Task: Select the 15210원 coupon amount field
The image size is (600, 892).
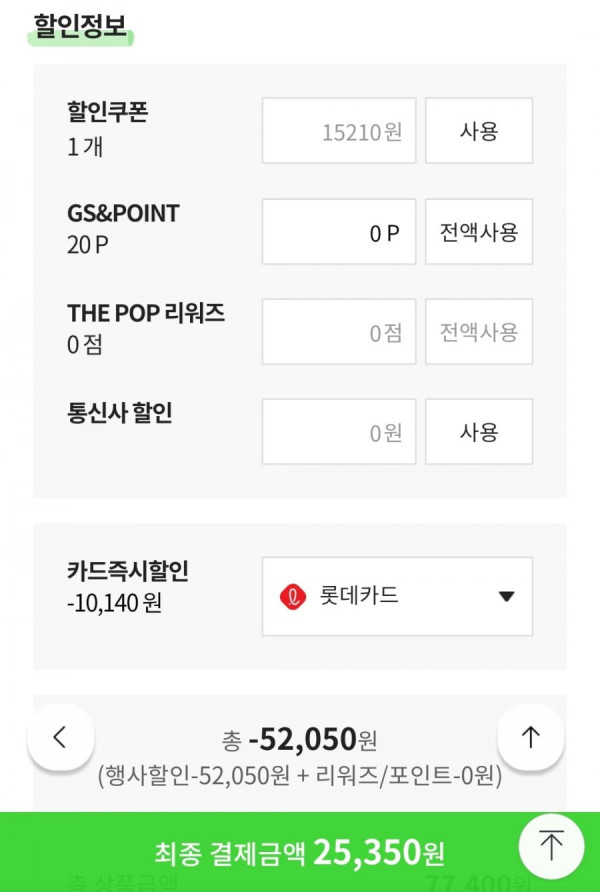Action: (339, 130)
